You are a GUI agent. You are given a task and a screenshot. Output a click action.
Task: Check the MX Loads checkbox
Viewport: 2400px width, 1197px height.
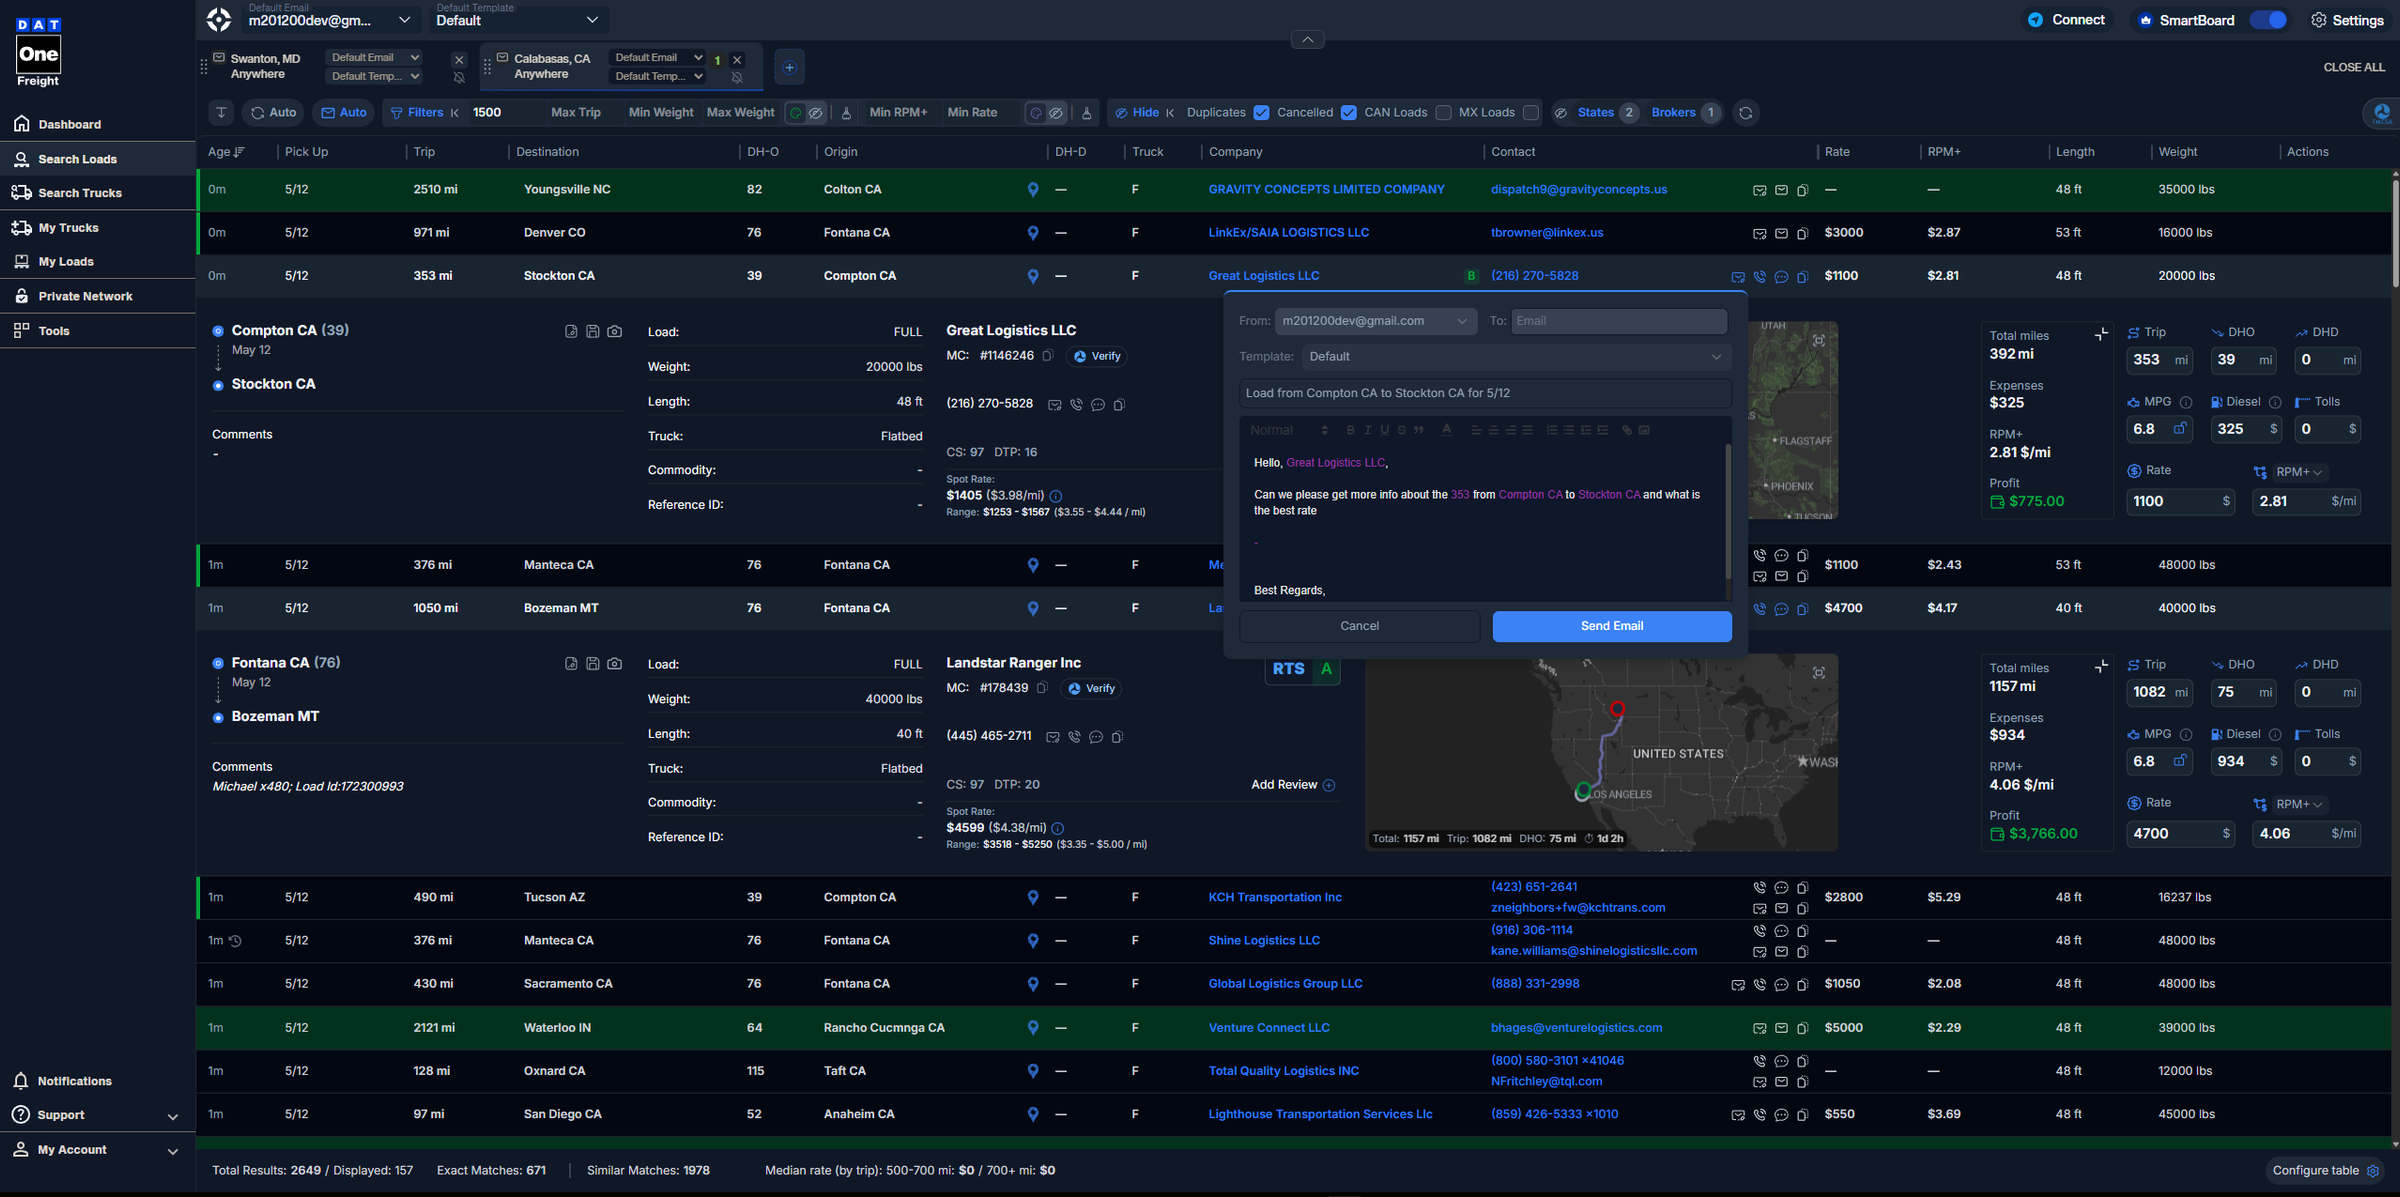(x=1531, y=113)
